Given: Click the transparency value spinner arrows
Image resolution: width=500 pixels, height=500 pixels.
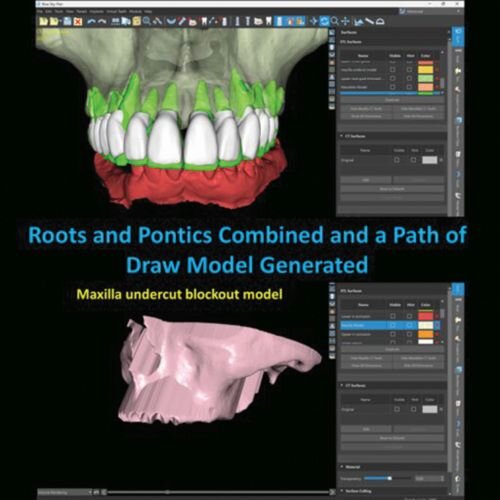Looking at the screenshot, I should tap(442, 478).
